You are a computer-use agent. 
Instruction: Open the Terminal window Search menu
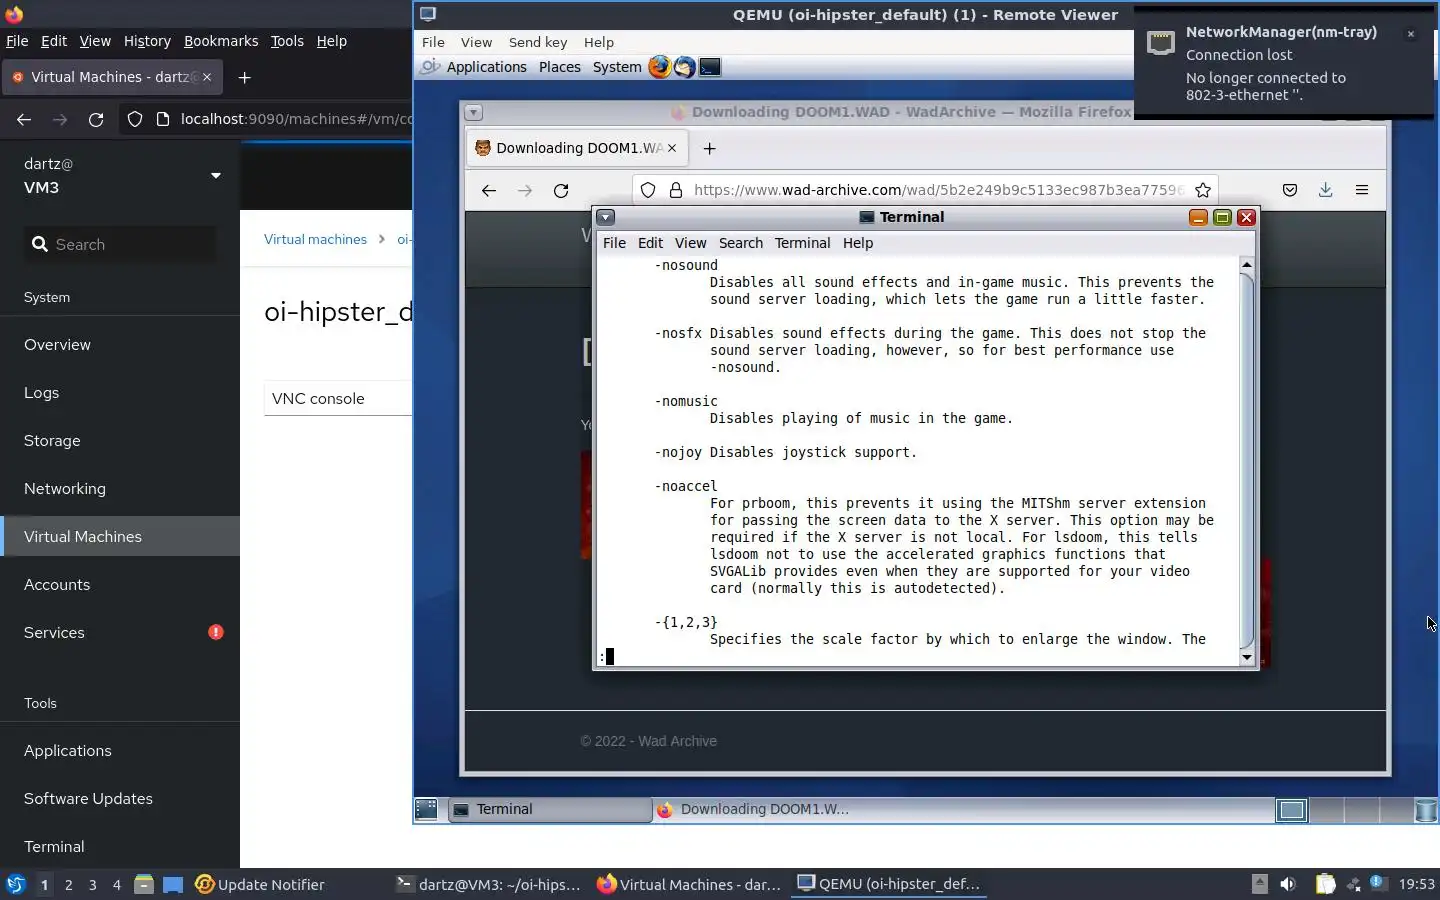click(x=740, y=243)
